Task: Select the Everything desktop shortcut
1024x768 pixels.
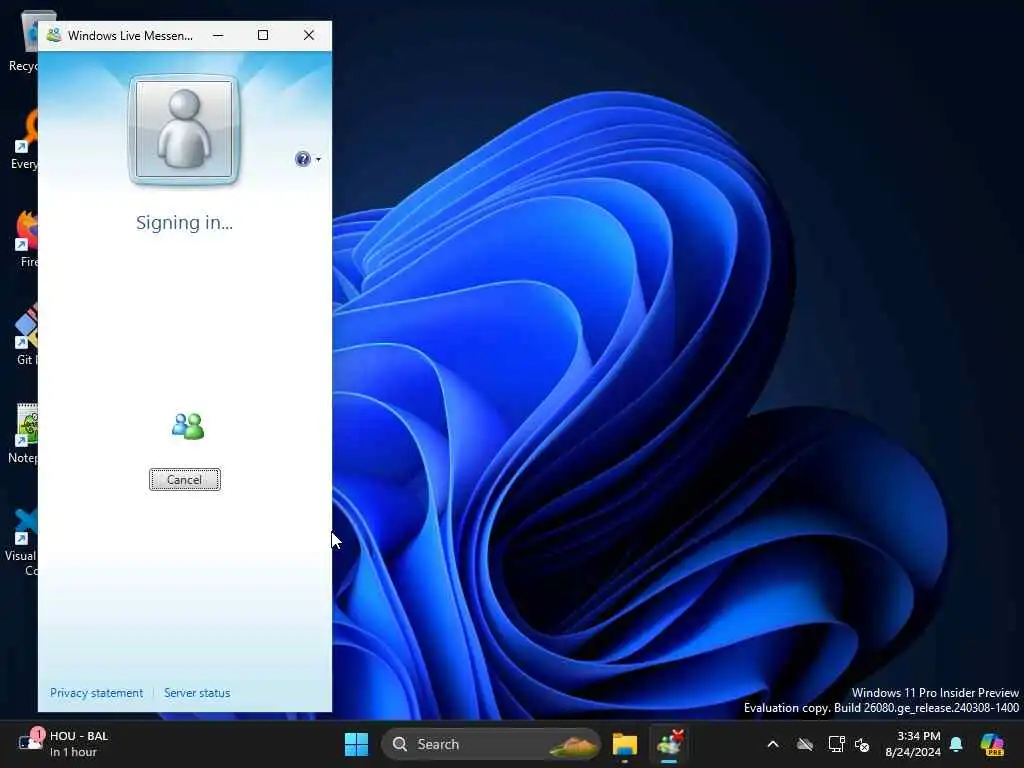Action: pos(24,140)
